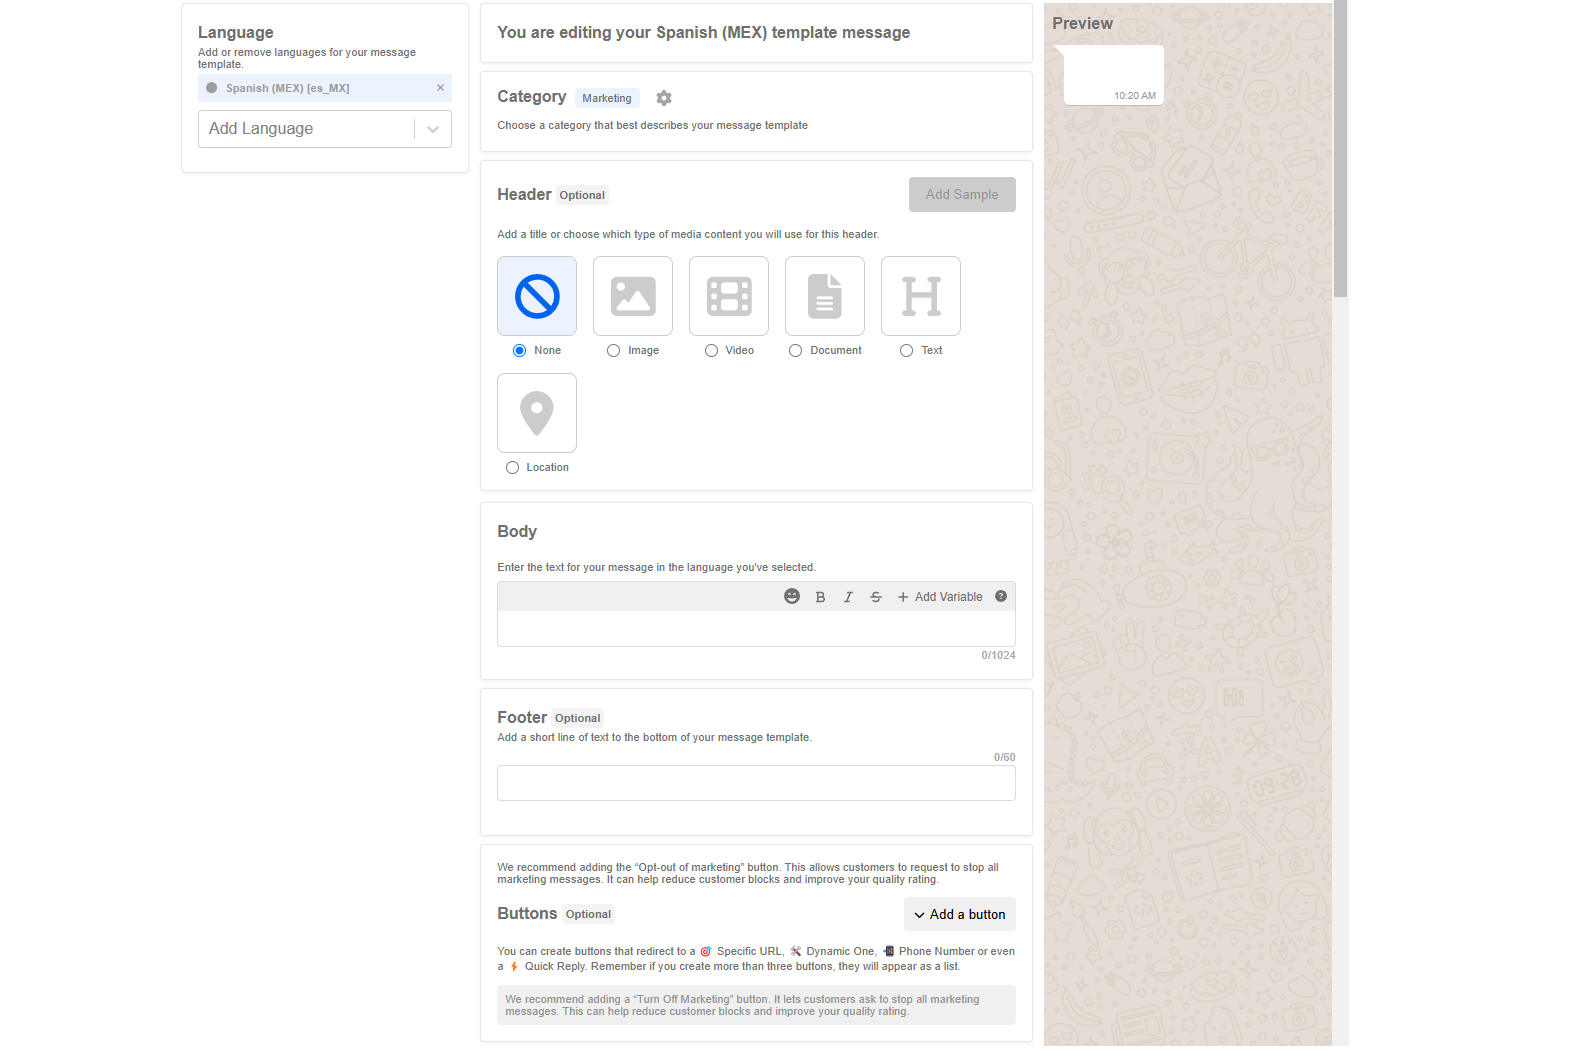
Task: Click the Footer text input field
Action: coord(756,783)
